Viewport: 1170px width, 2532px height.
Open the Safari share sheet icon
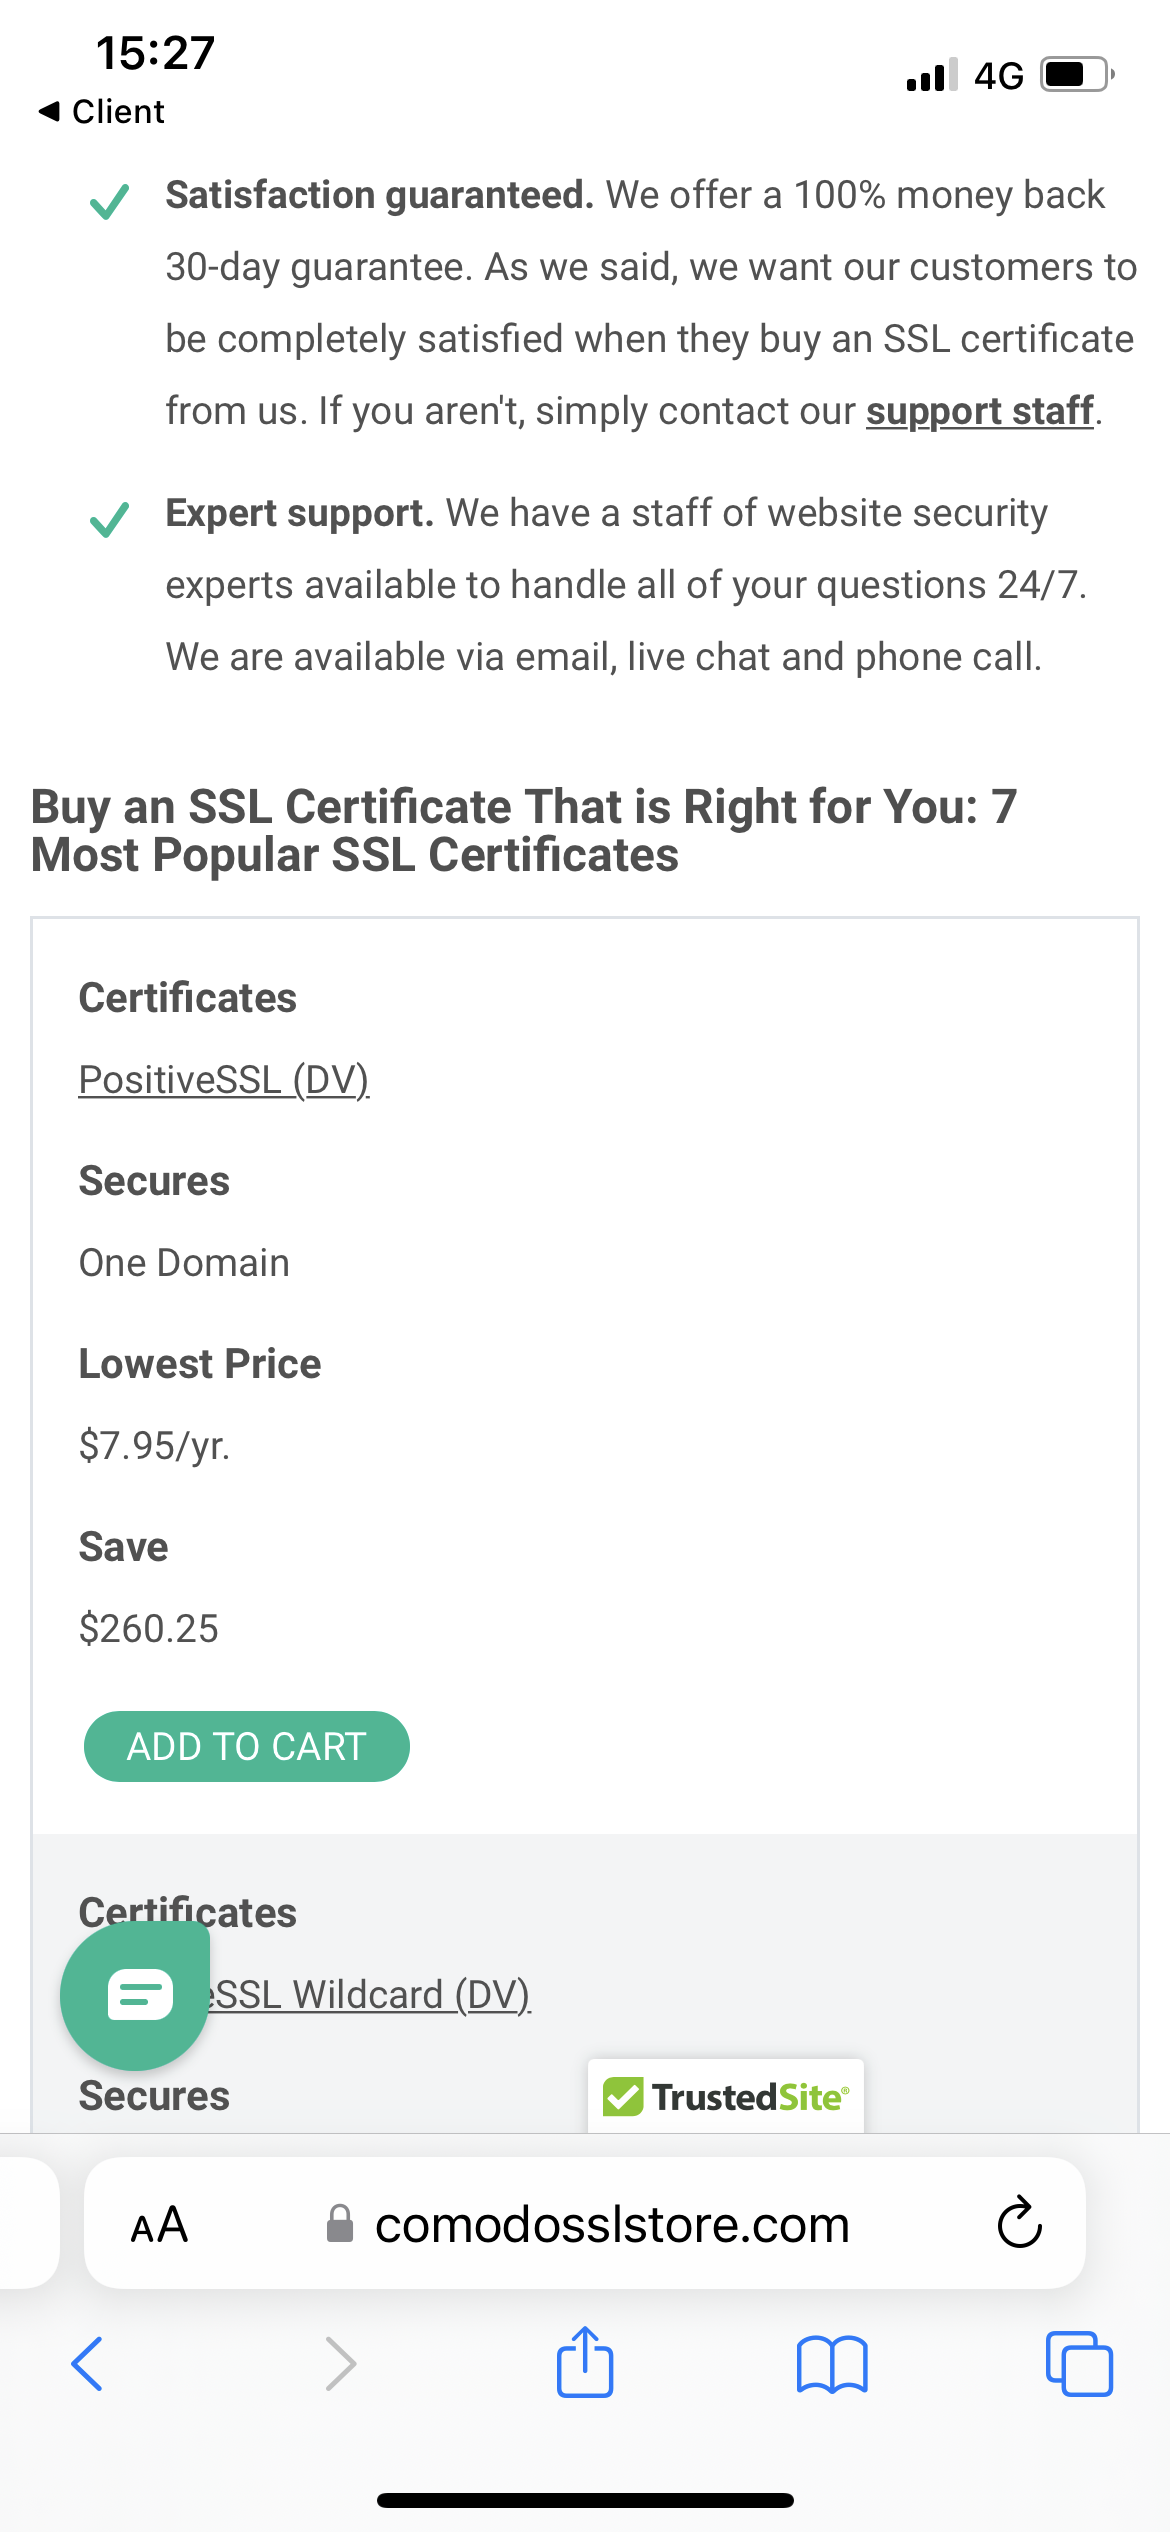pyautogui.click(x=585, y=2362)
